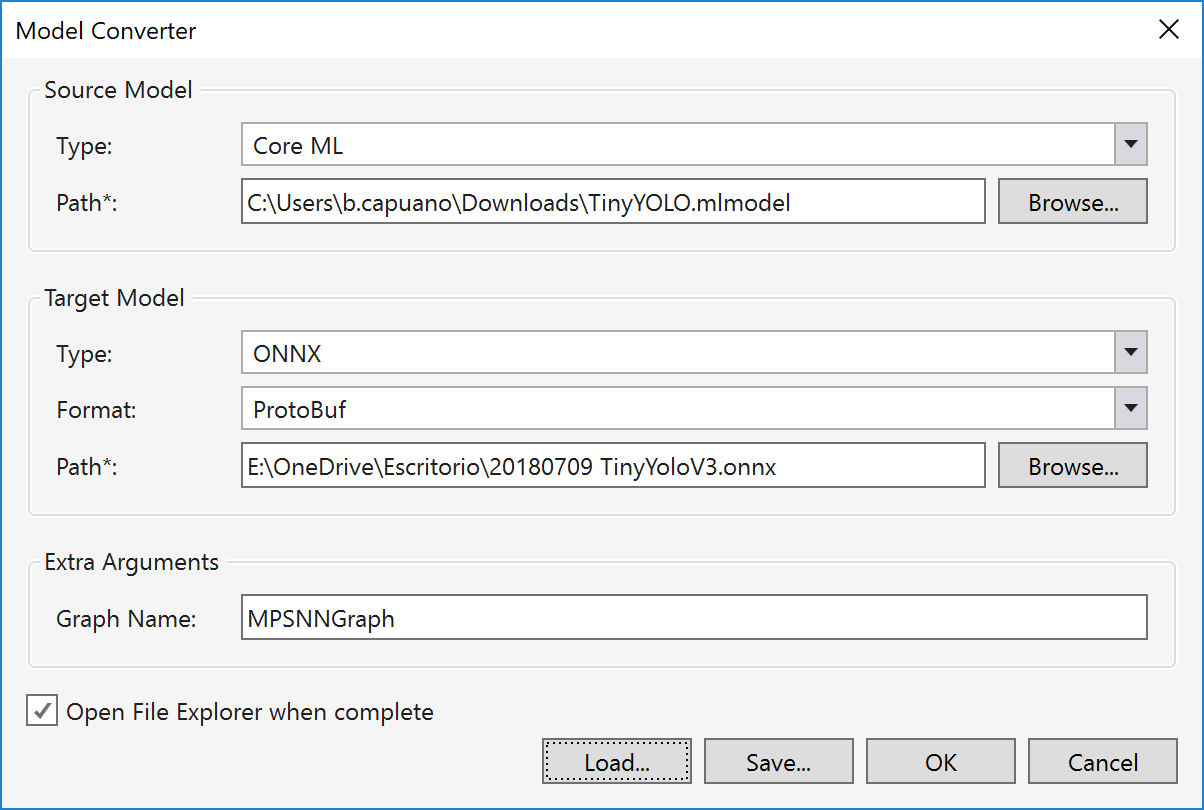1204x810 pixels.
Task: Click the Target Model path text field
Action: [x=613, y=465]
